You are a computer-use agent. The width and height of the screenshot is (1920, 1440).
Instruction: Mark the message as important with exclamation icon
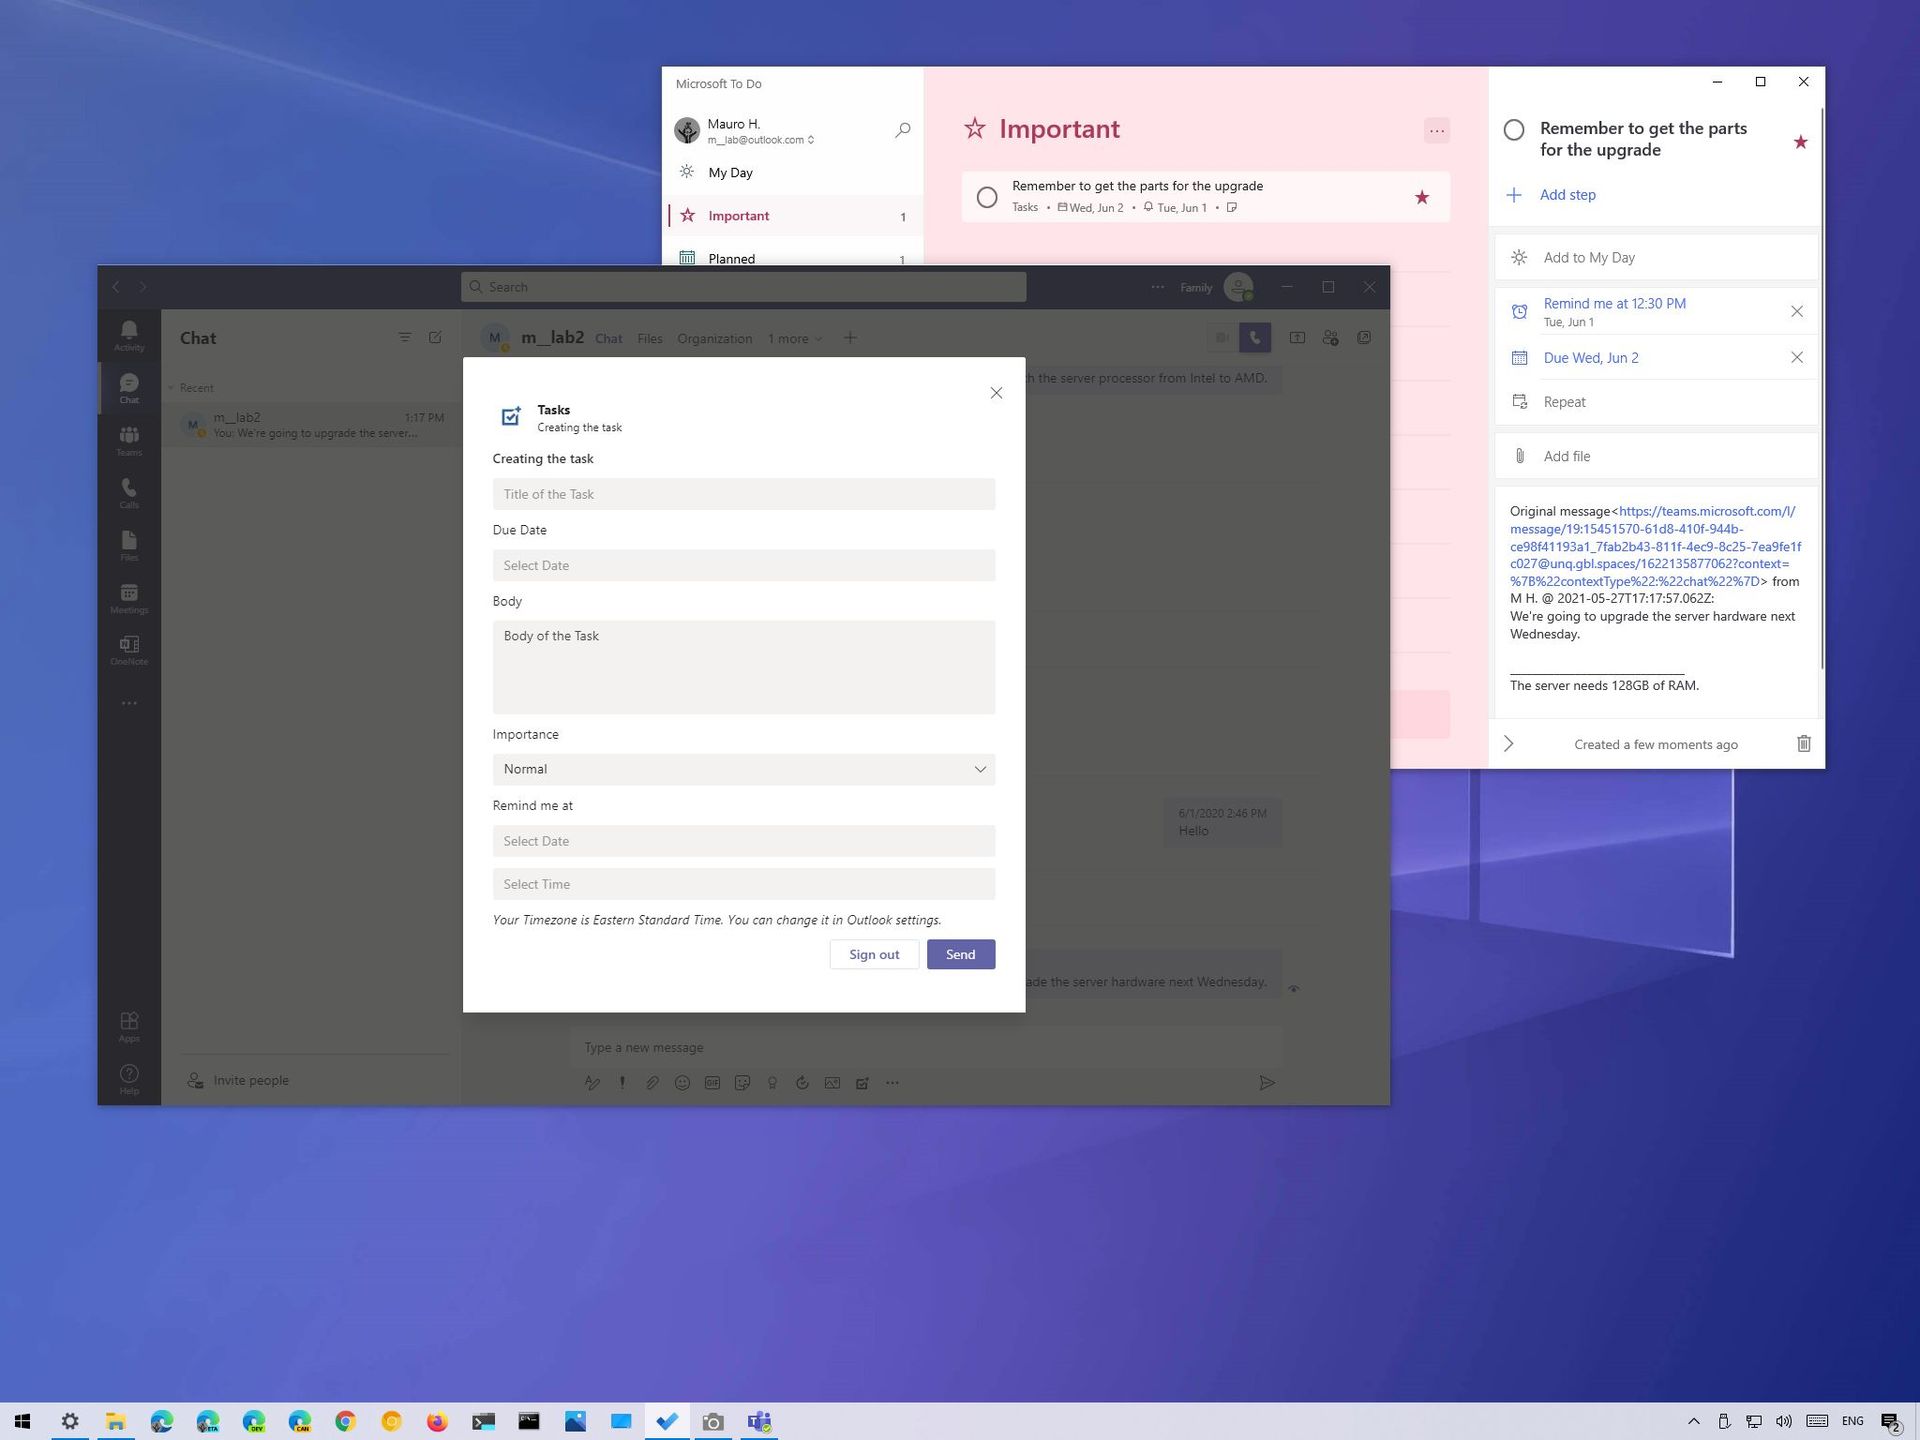coord(621,1082)
